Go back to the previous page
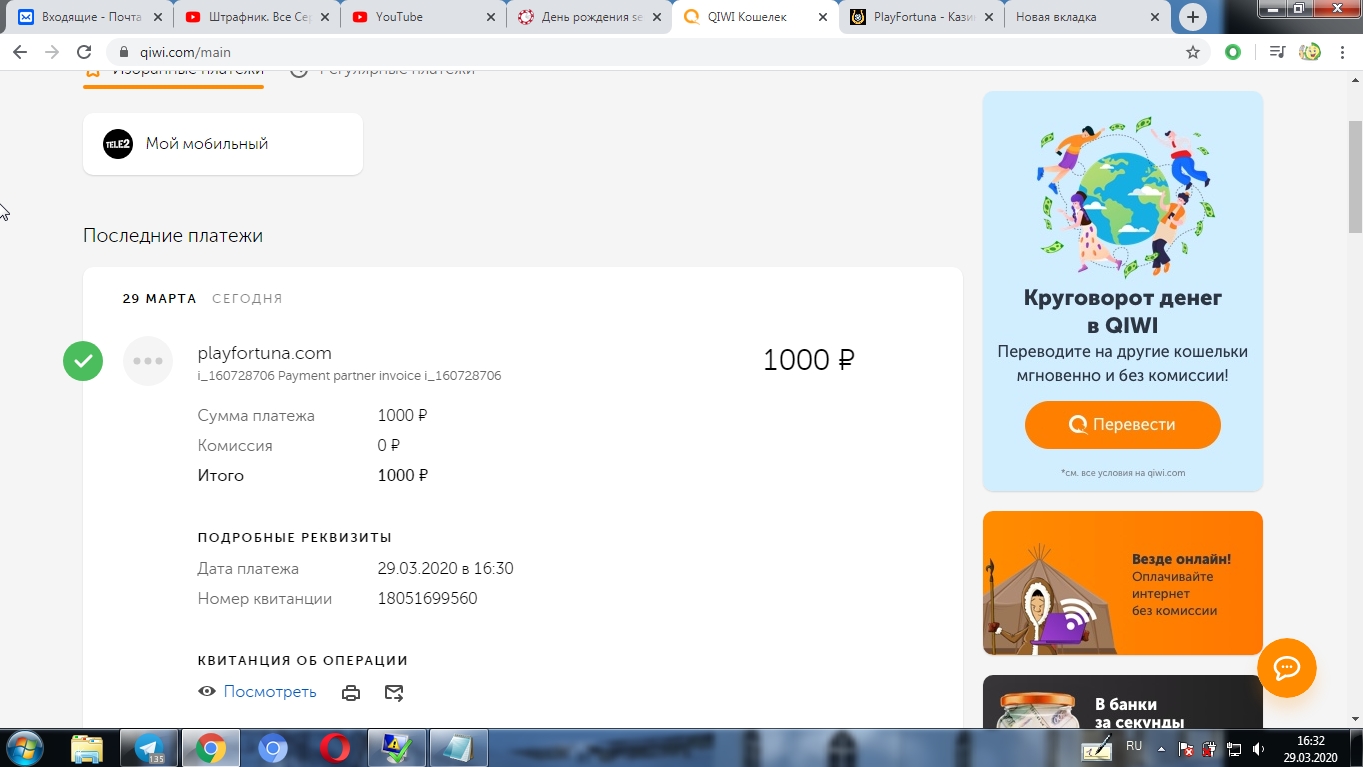The height and width of the screenshot is (767, 1363). (20, 52)
